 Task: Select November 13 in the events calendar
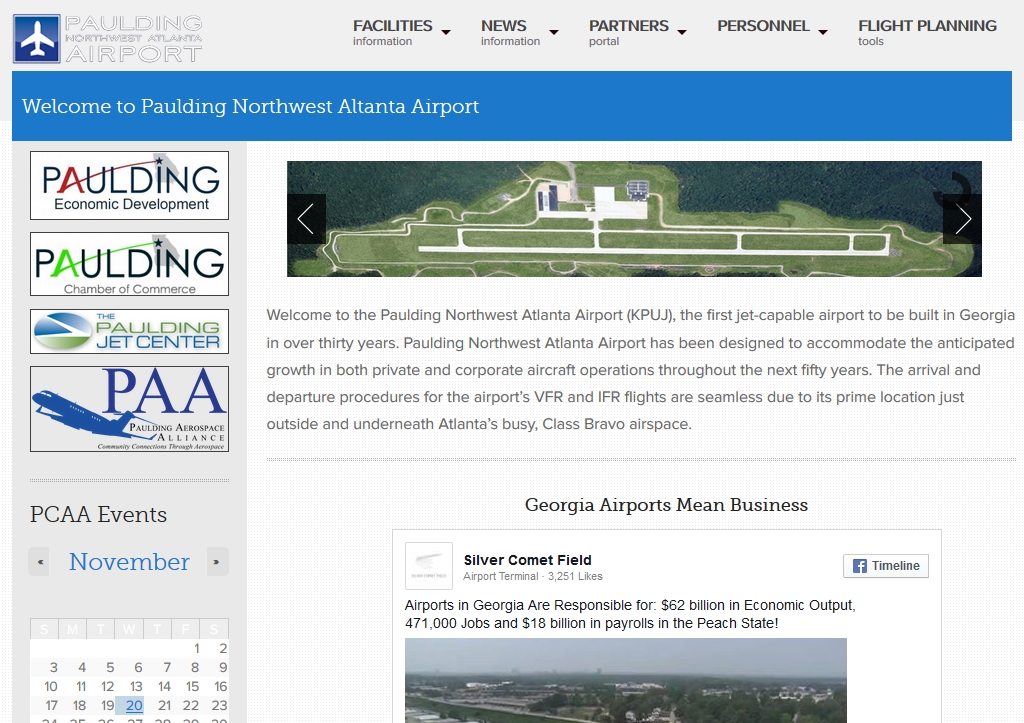coord(136,687)
